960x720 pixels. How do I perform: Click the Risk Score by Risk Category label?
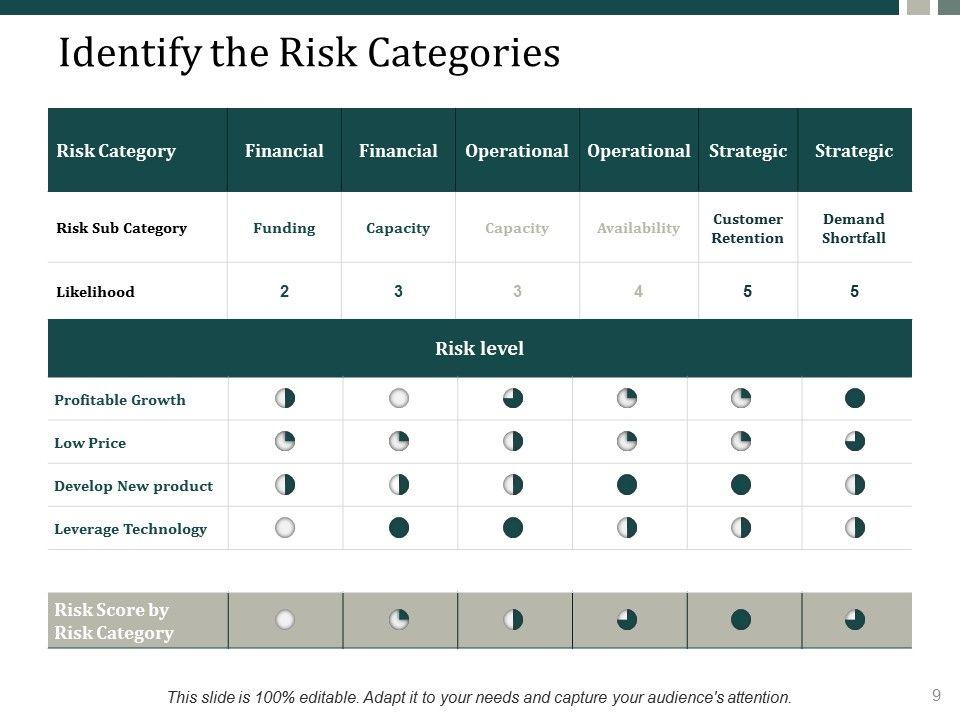click(114, 621)
